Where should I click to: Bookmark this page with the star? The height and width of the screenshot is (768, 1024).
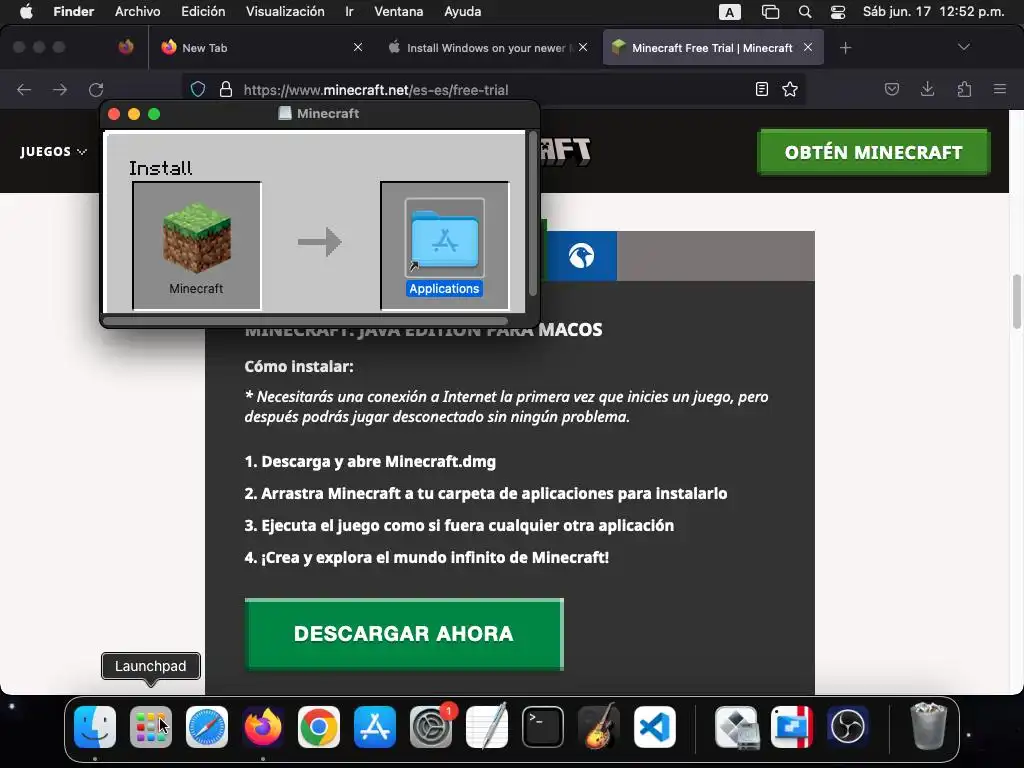[x=790, y=89]
